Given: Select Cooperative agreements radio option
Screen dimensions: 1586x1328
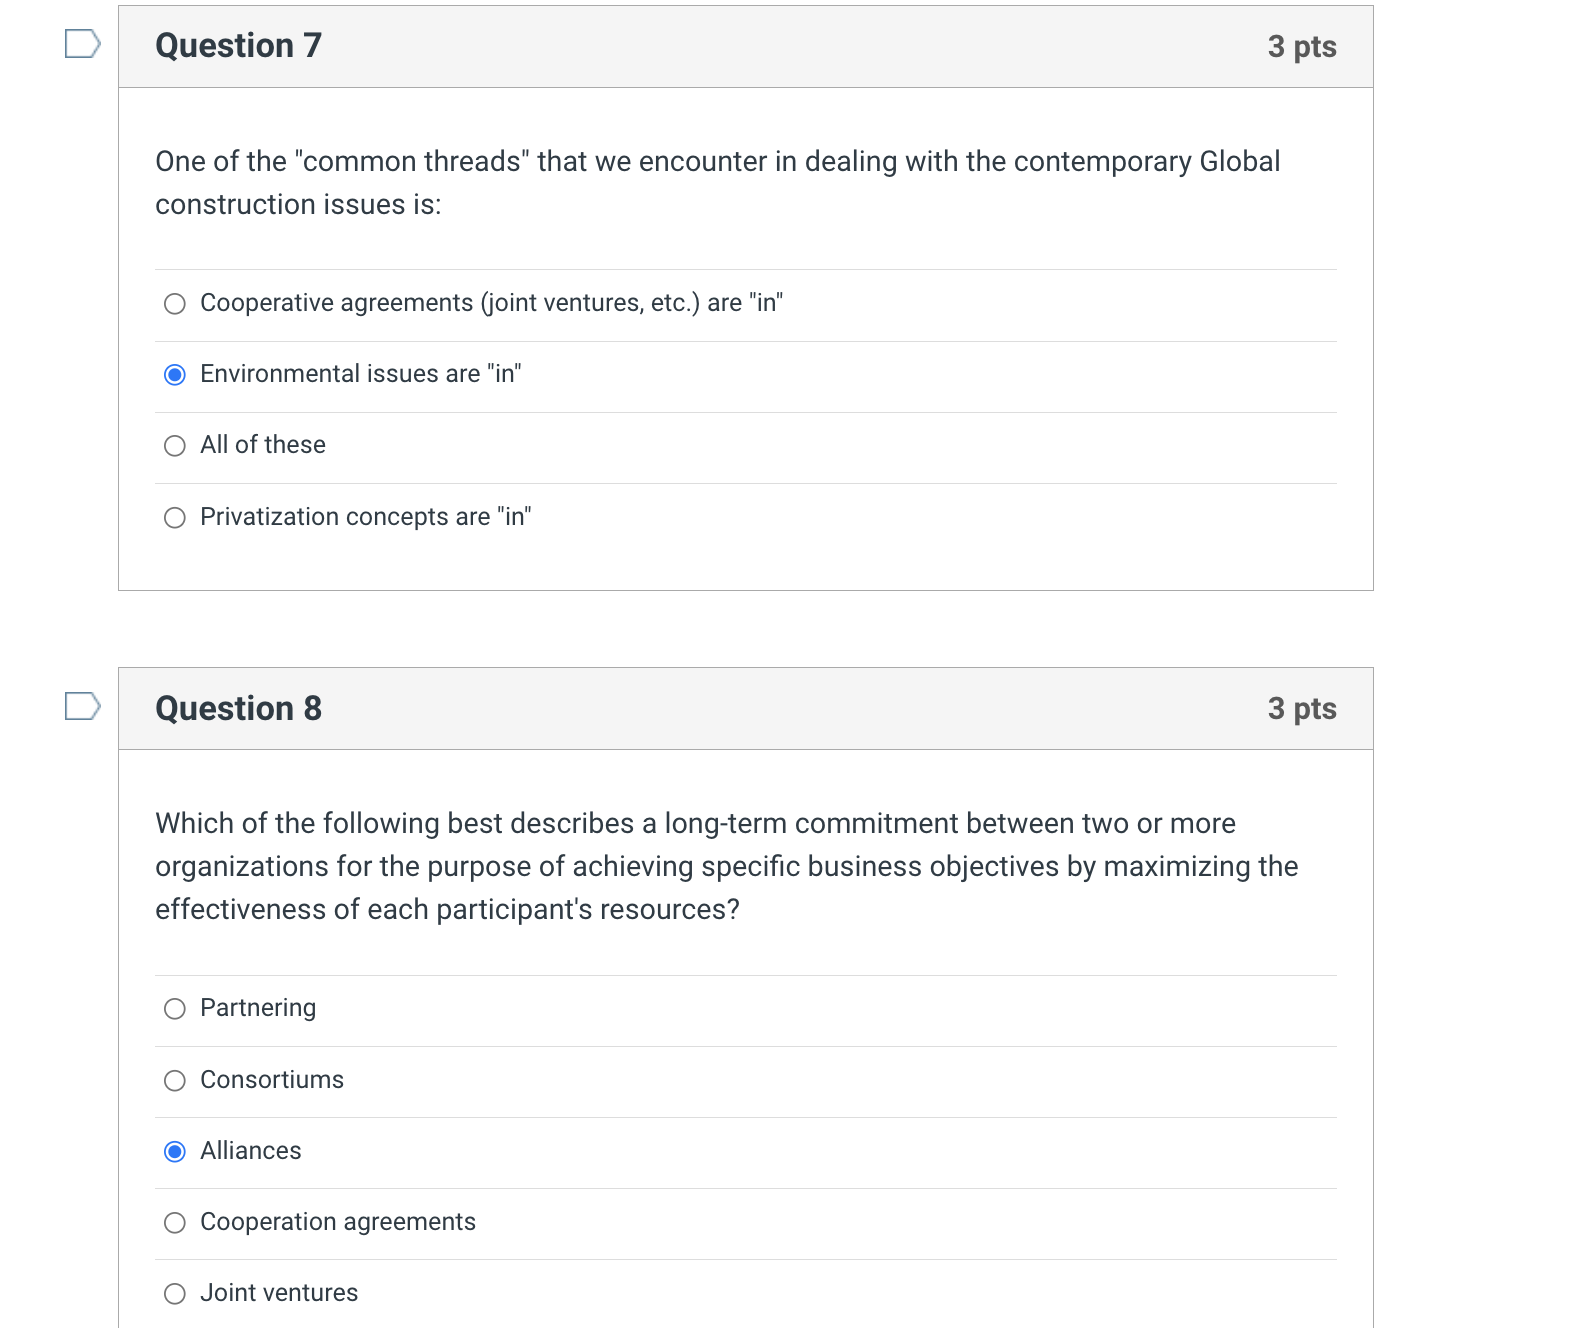Looking at the screenshot, I should pyautogui.click(x=175, y=304).
